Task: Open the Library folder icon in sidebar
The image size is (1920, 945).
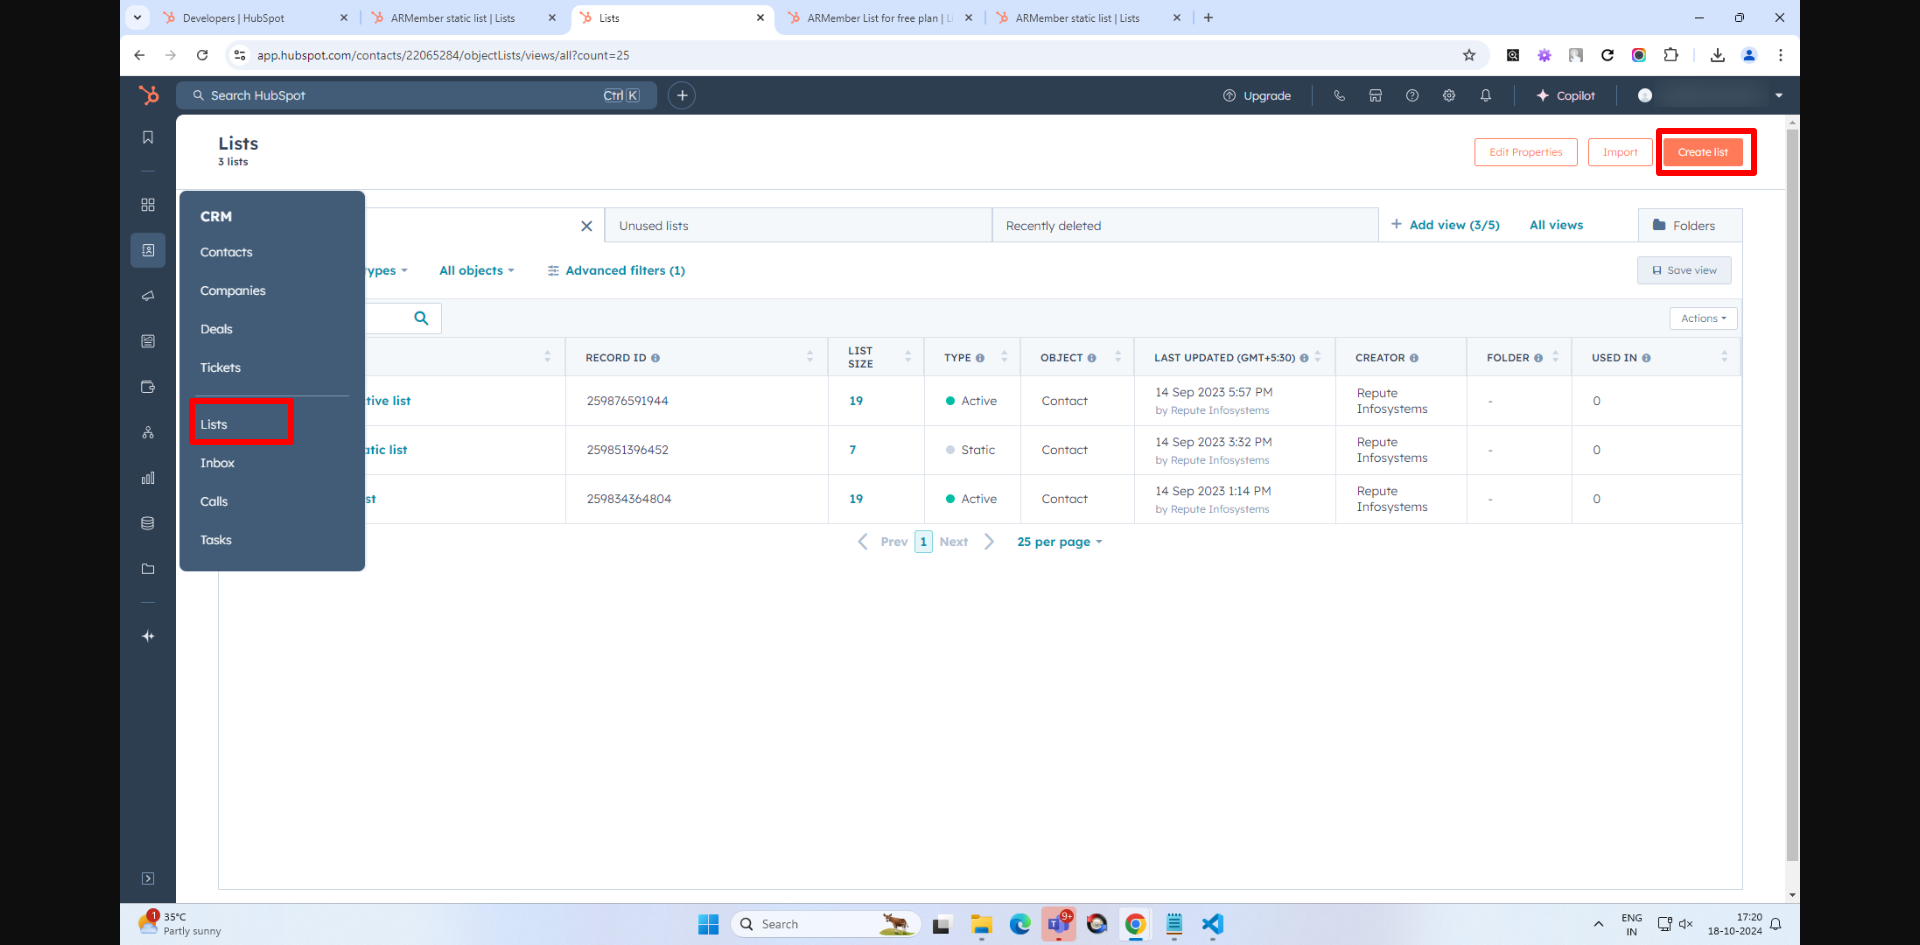Action: tap(148, 569)
